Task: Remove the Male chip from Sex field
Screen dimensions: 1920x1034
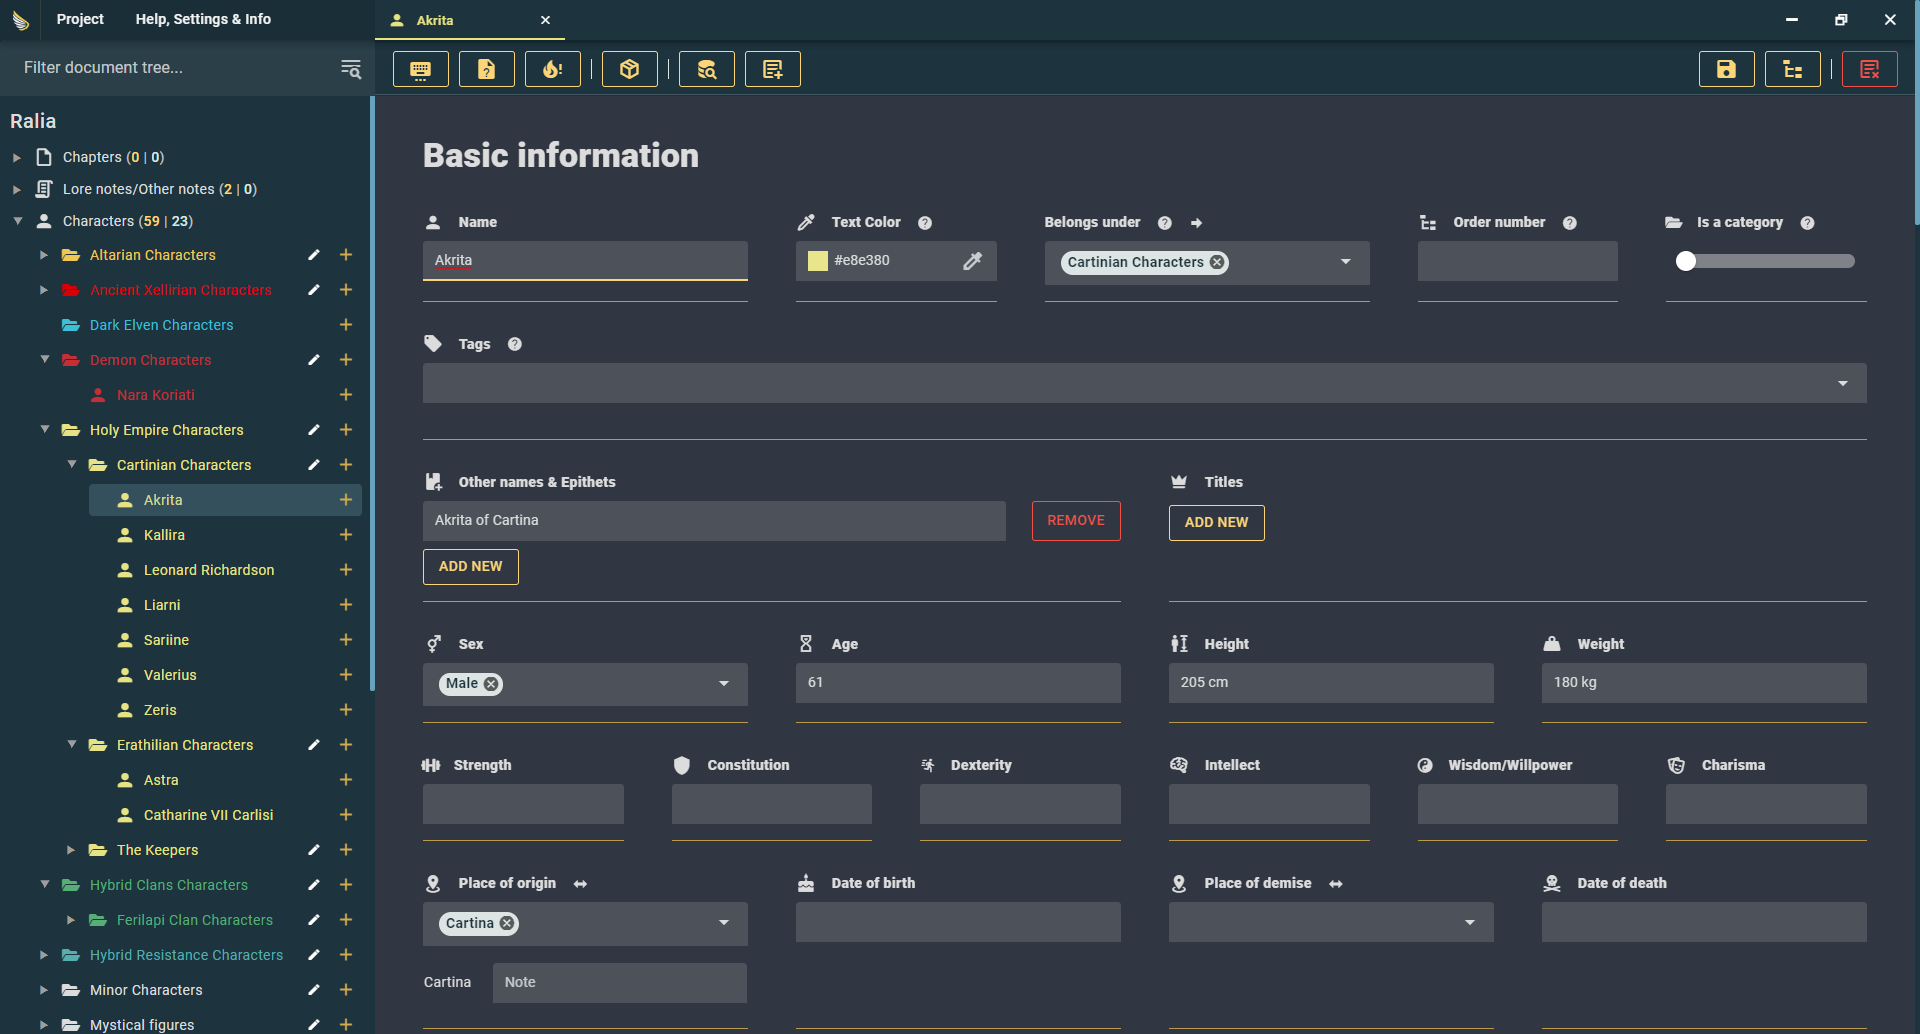Action: [x=491, y=684]
